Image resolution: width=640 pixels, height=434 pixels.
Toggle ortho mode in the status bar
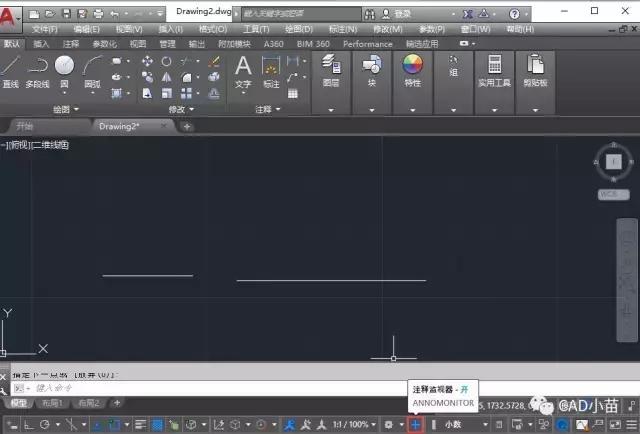tap(29, 425)
